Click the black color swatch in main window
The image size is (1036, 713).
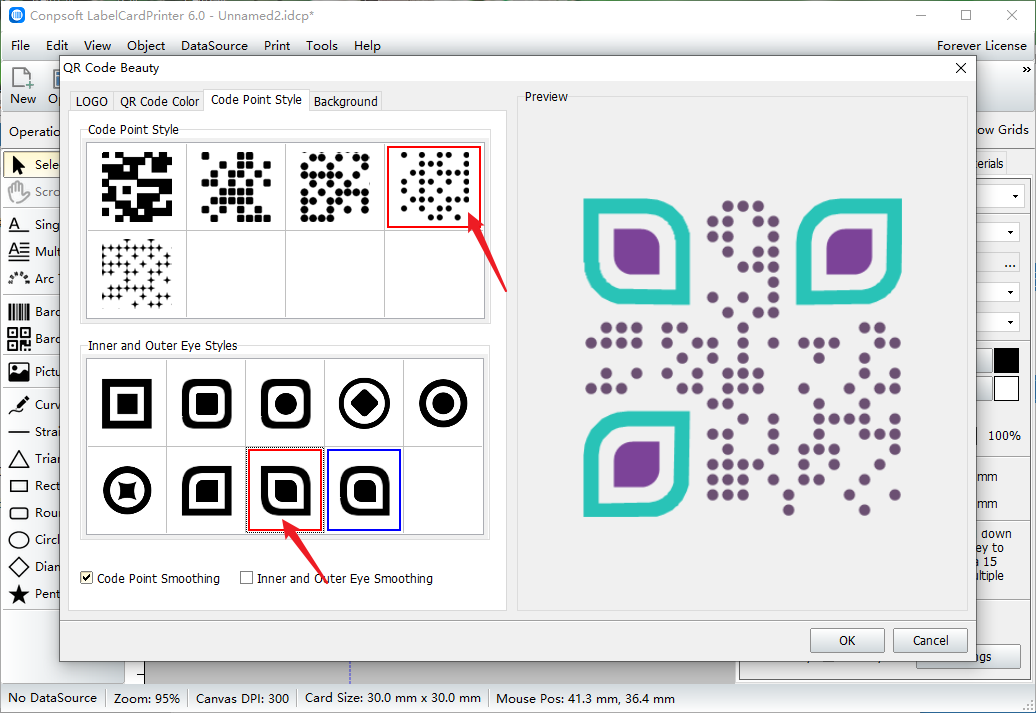pyautogui.click(x=1006, y=361)
